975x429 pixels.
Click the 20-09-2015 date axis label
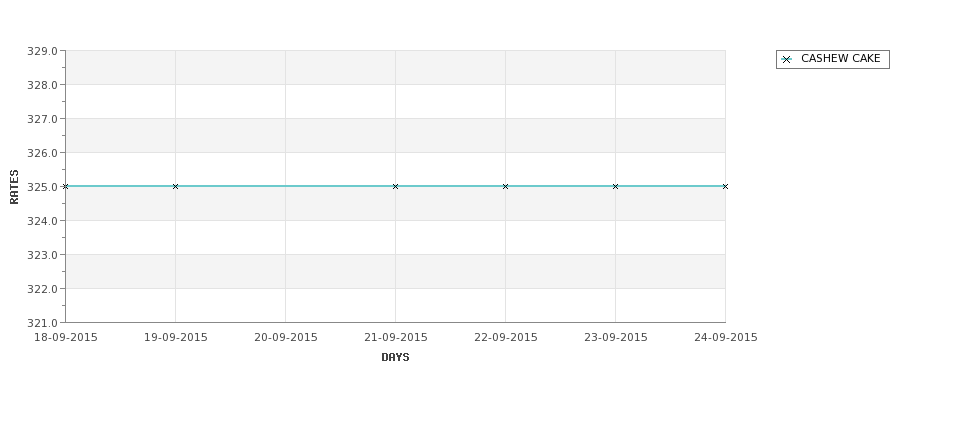[x=286, y=338]
